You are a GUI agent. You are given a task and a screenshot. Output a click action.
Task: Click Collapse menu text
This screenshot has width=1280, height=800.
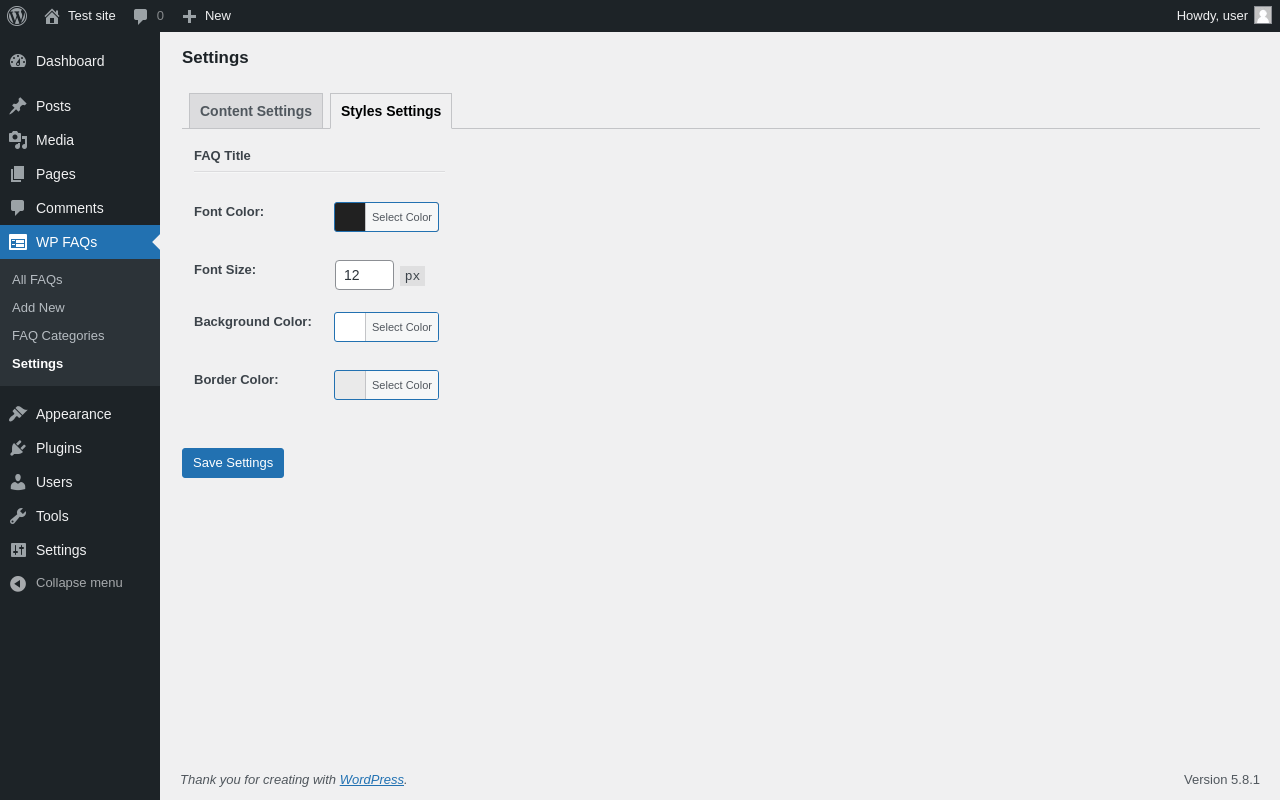(79, 583)
